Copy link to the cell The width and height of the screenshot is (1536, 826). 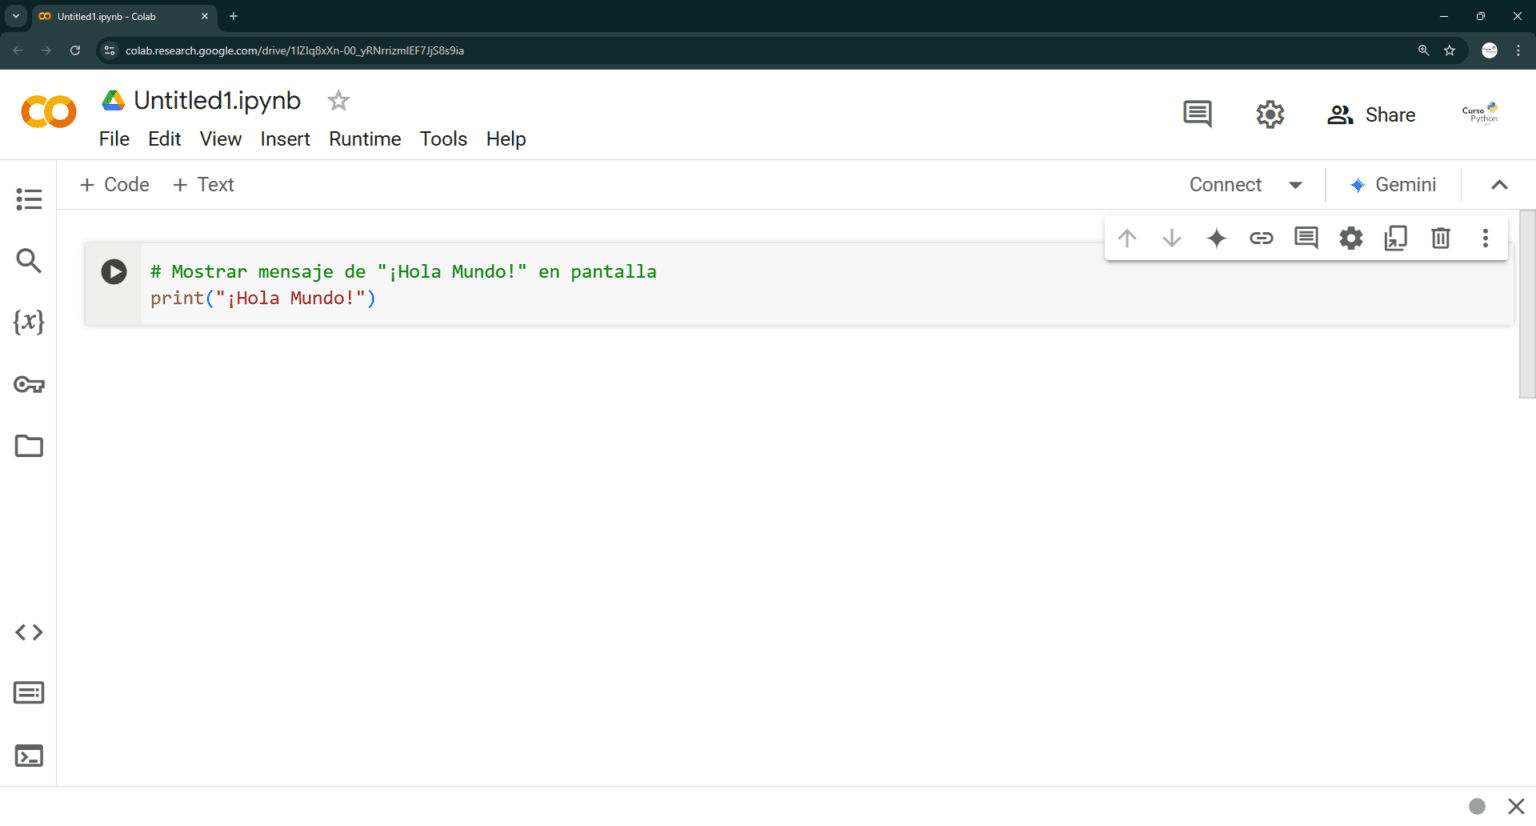tap(1261, 238)
